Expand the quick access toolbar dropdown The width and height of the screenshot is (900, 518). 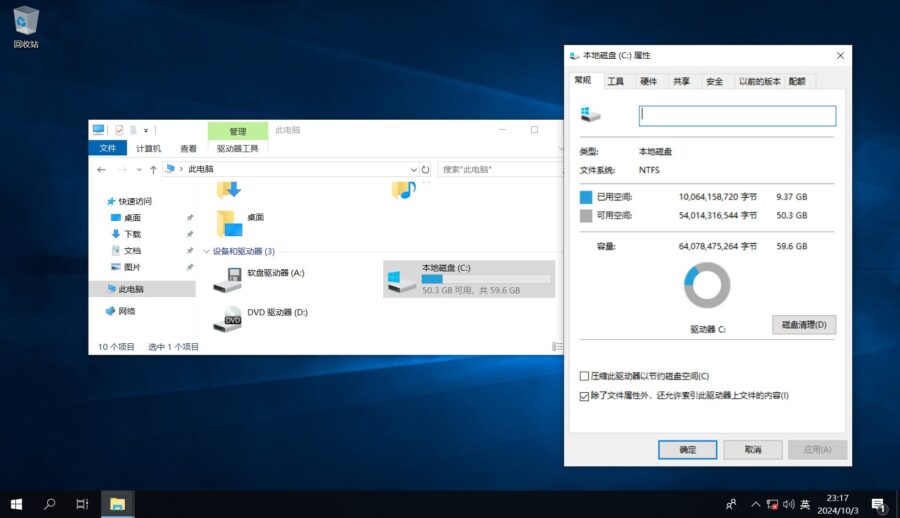click(x=146, y=131)
